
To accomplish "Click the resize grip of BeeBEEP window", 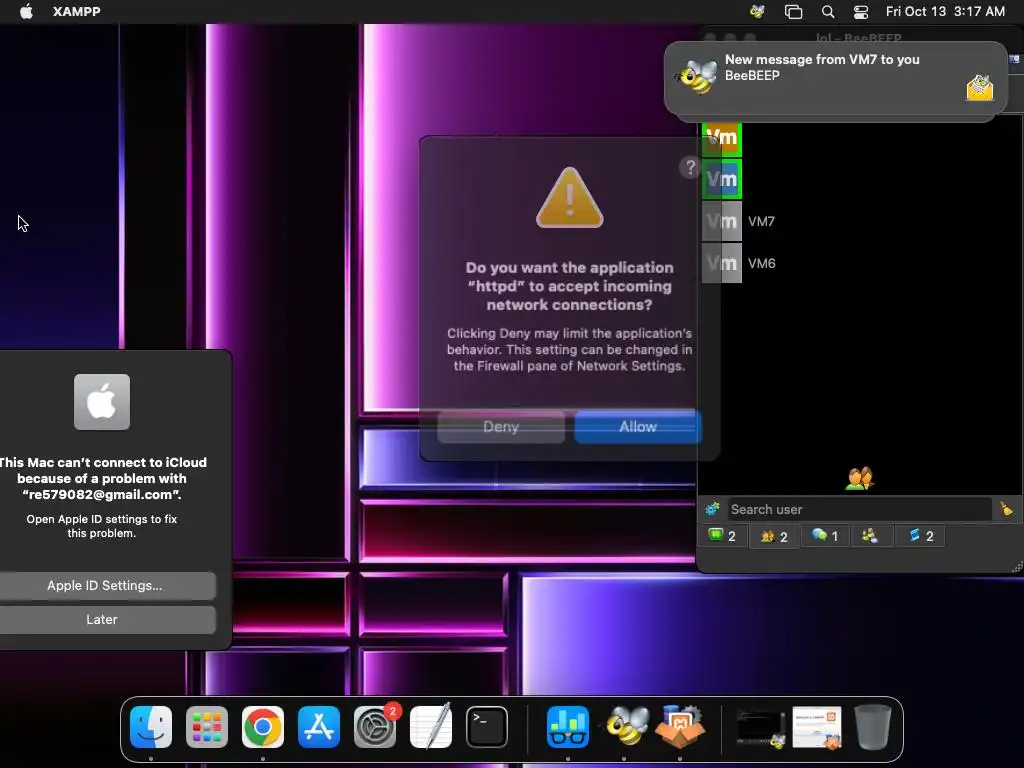I will click(1016, 567).
